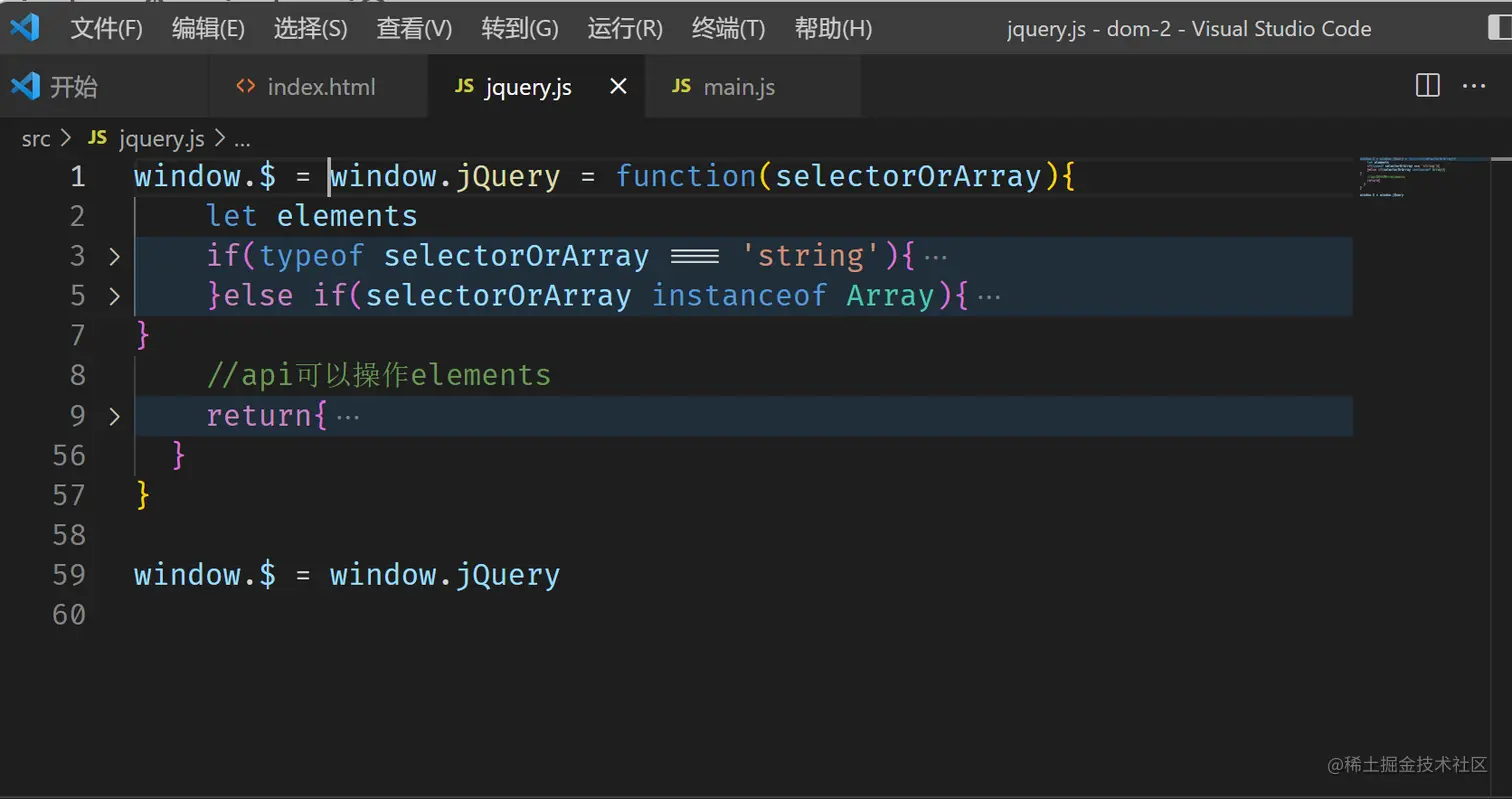Click 'let elements' on line 2

(x=312, y=216)
